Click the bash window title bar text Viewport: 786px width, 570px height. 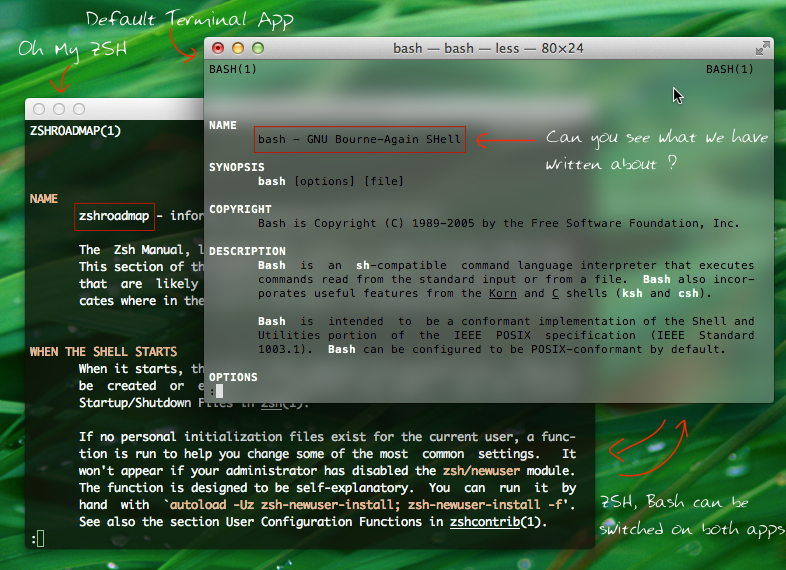click(x=488, y=48)
